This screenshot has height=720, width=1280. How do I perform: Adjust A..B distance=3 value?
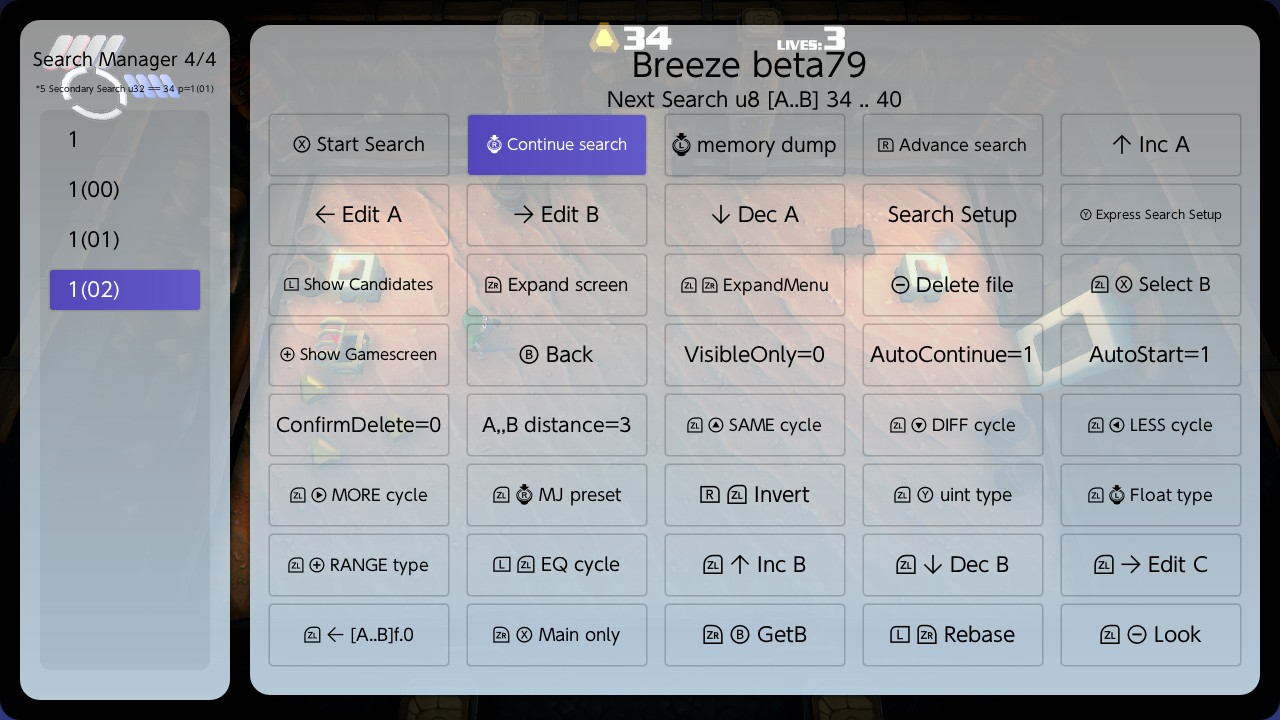(557, 425)
